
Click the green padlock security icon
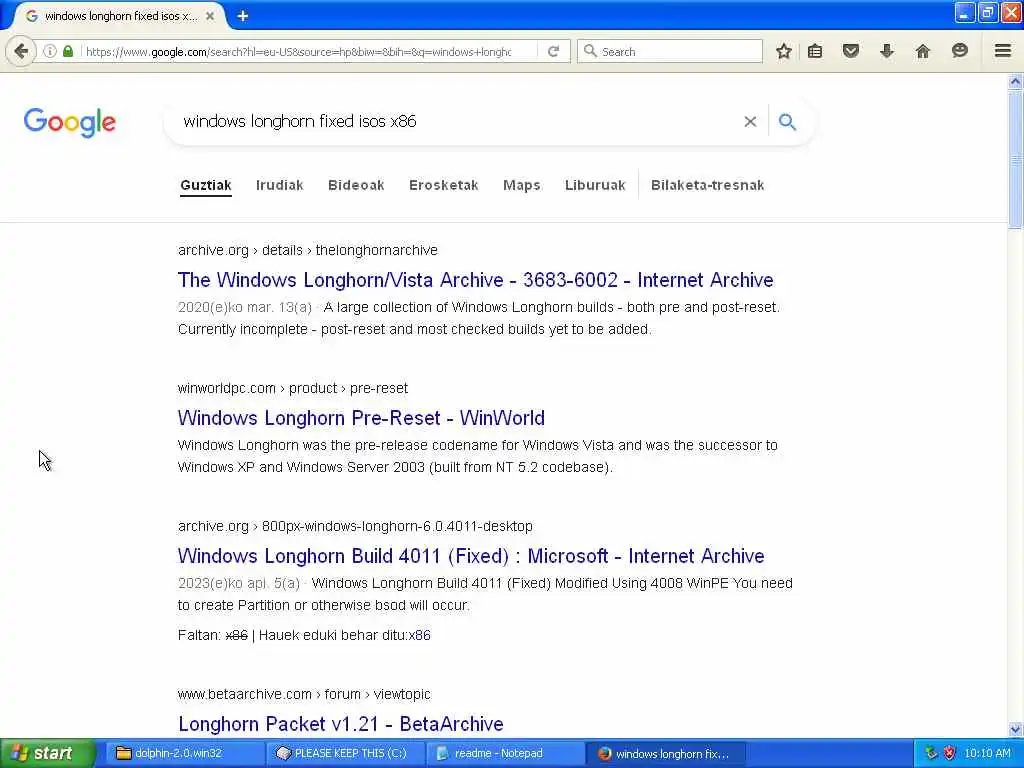coord(68,51)
